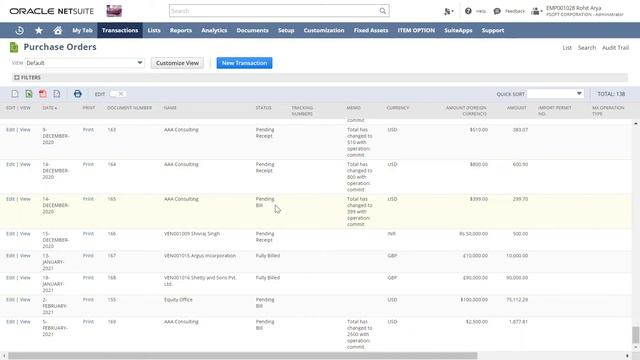
Task: Click Print for purchase order 165
Action: point(88,199)
